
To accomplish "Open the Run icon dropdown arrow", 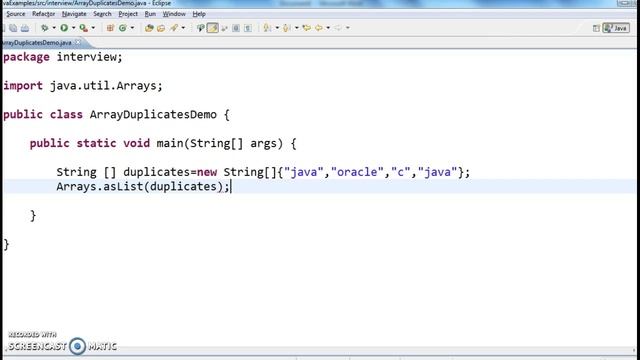I will click(73, 28).
